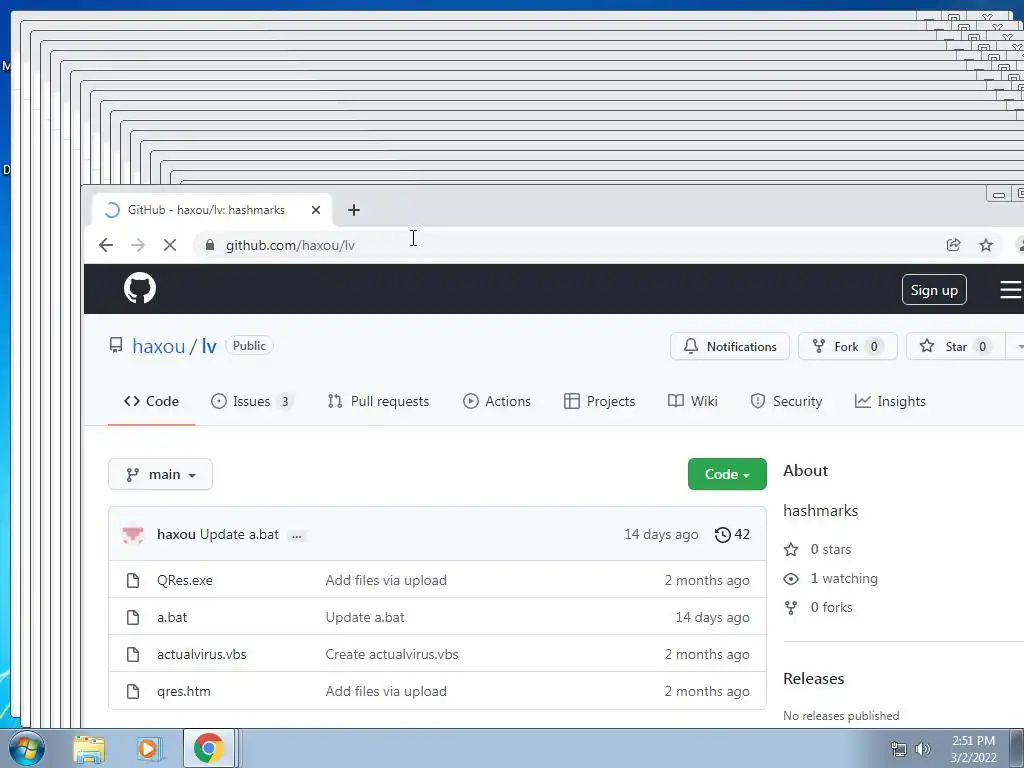Click the GitHub octocat logo
Viewport: 1024px width, 768px height.
(x=140, y=288)
